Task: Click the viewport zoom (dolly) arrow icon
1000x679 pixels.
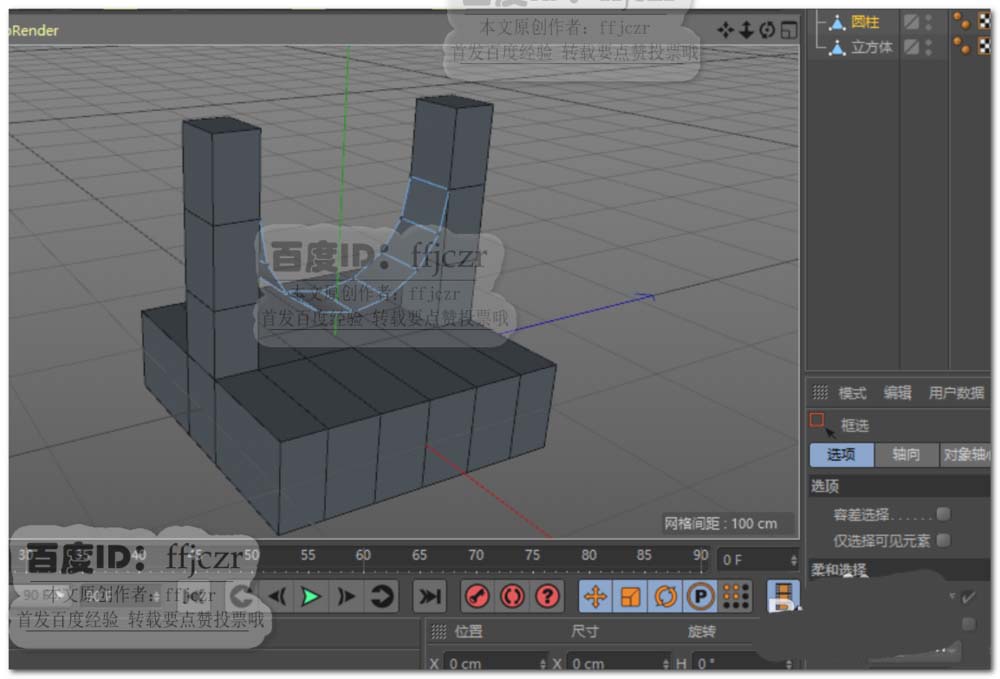Action: click(x=746, y=30)
